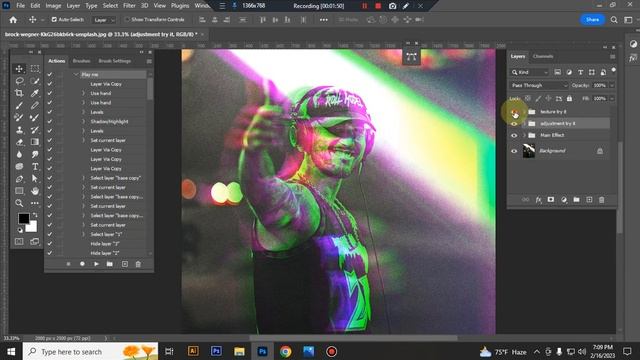This screenshot has width=640, height=360.
Task: Select the Crop tool
Action: 19,93
